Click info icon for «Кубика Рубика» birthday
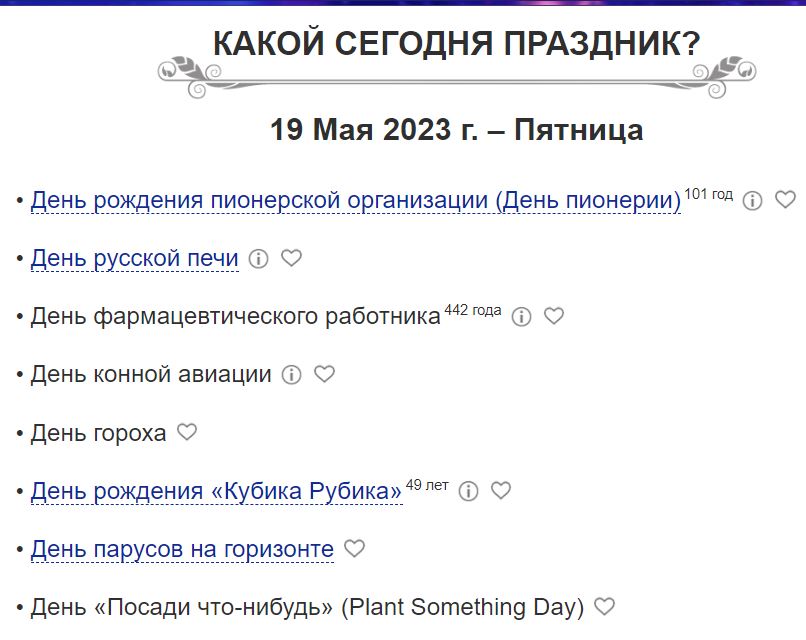The image size is (806, 640). tap(468, 491)
